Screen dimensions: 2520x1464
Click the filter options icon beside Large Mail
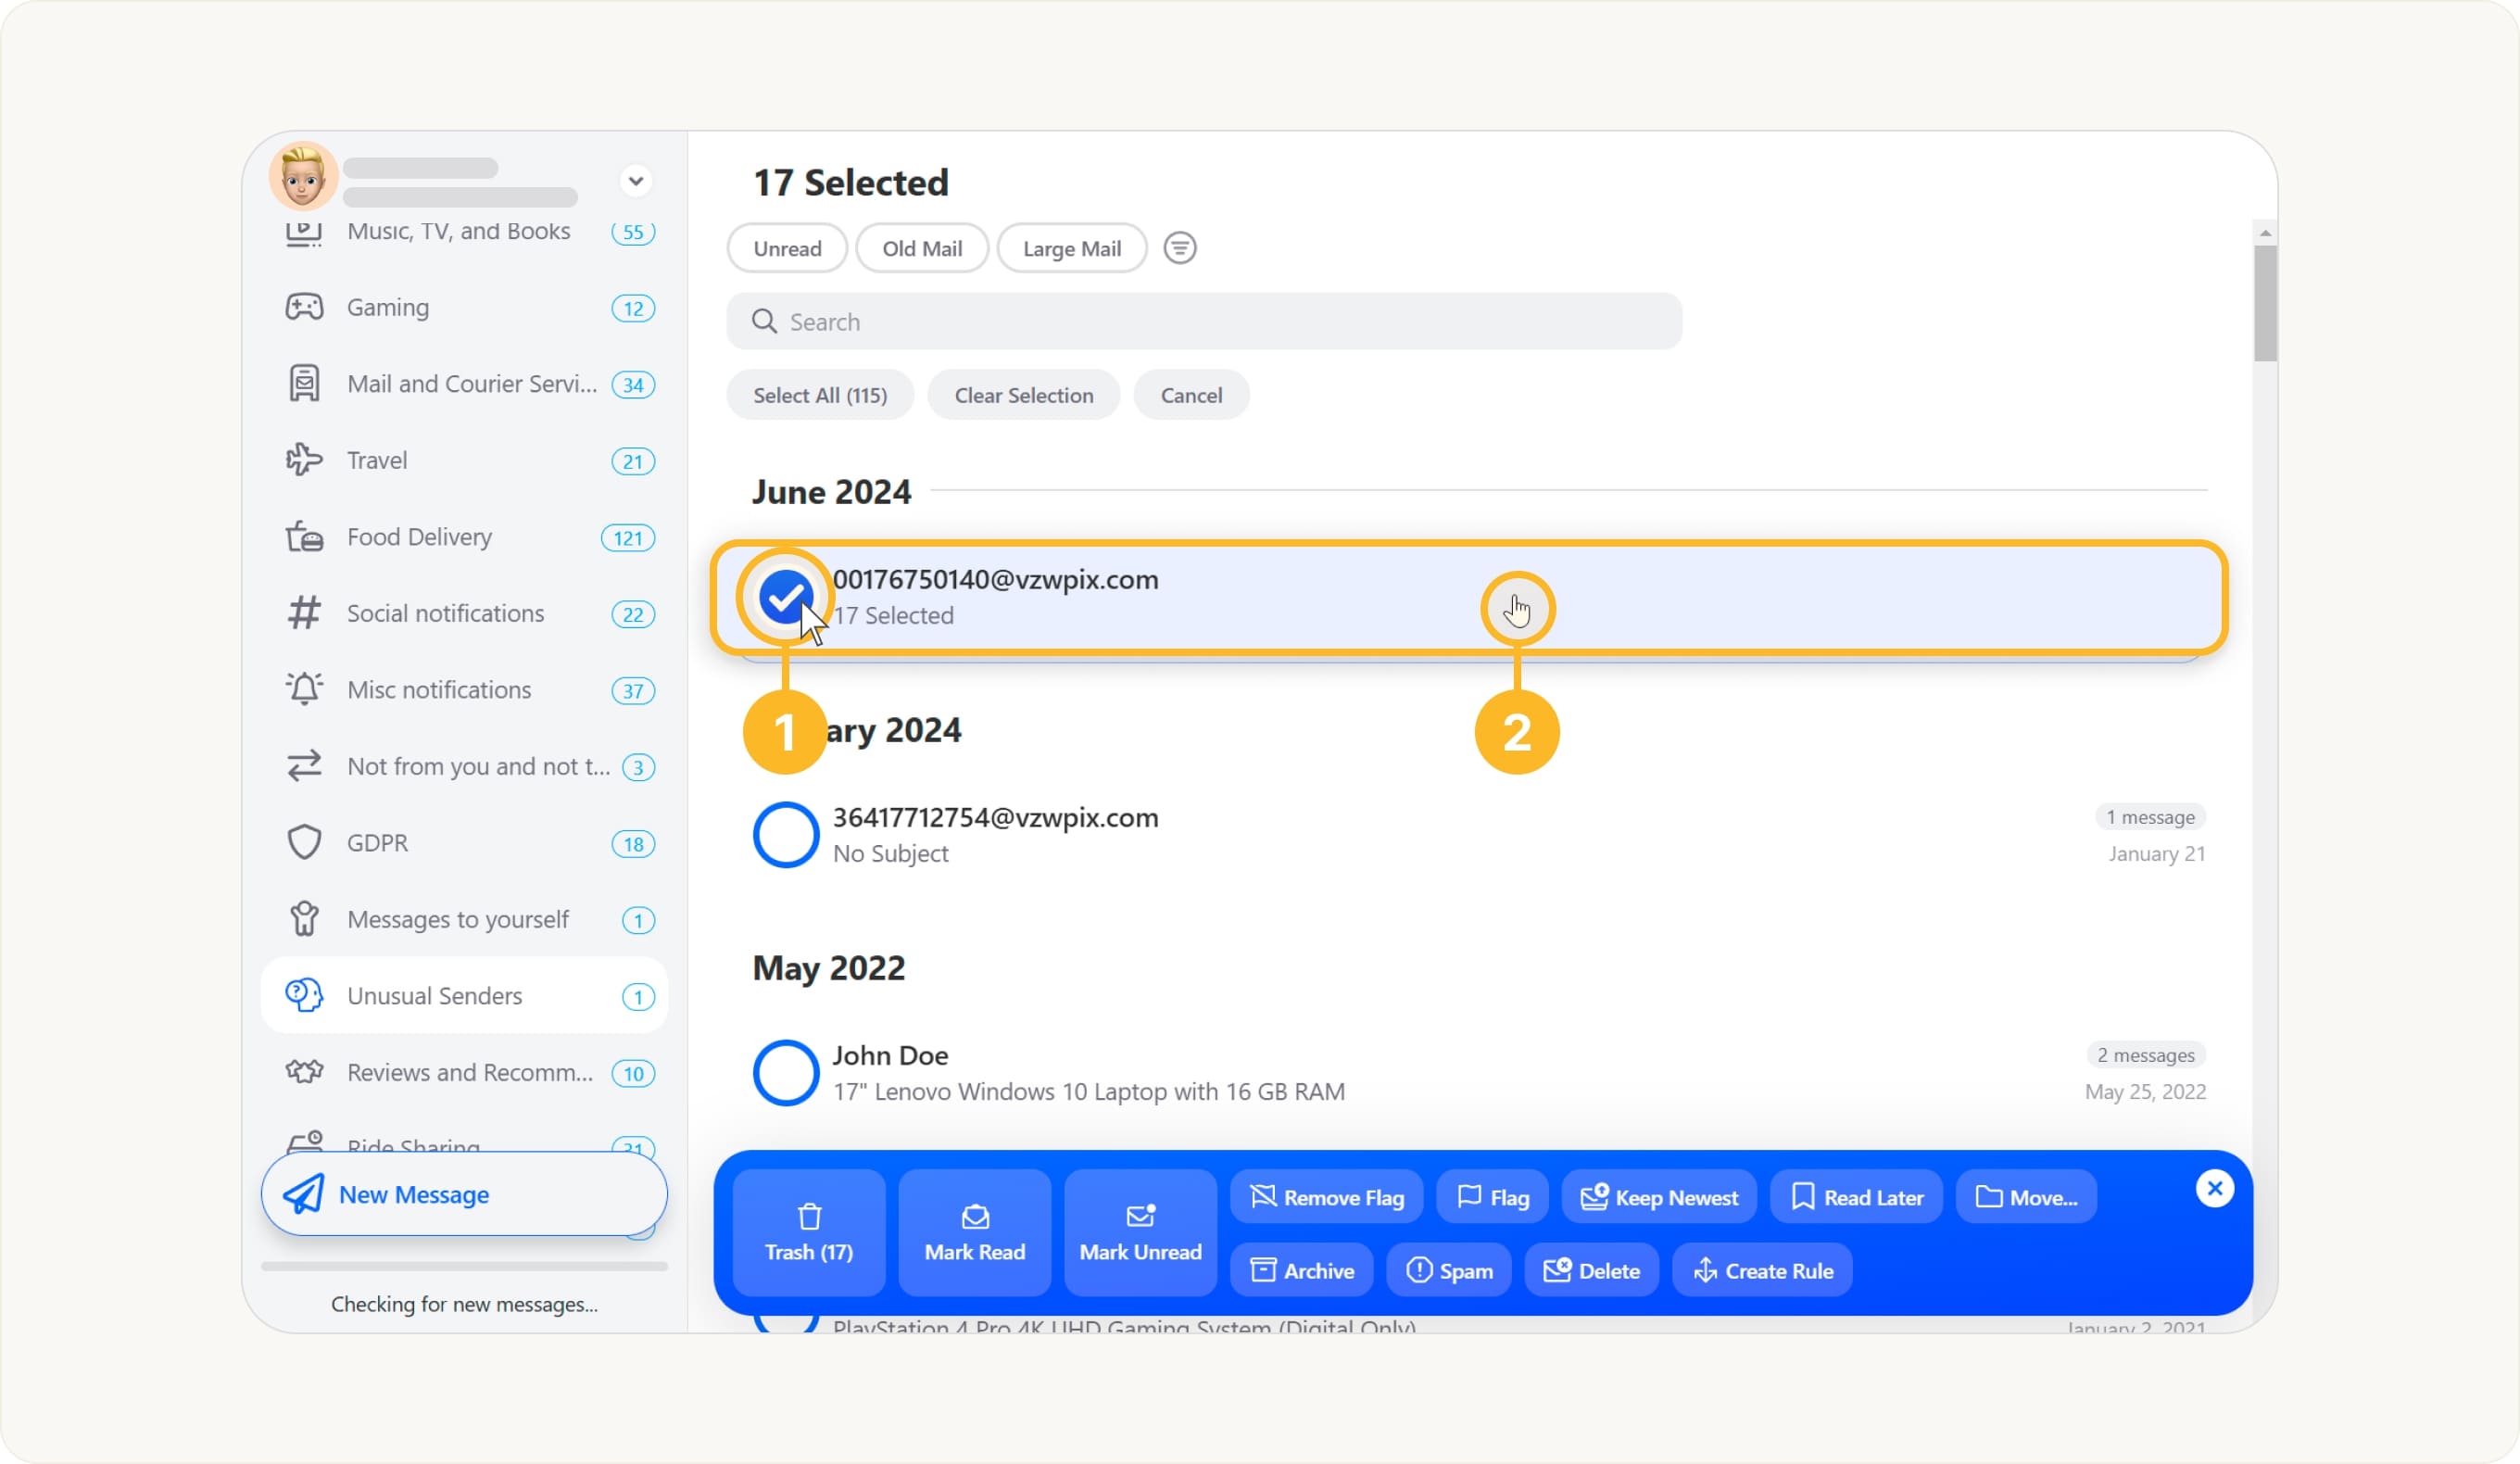1179,247
